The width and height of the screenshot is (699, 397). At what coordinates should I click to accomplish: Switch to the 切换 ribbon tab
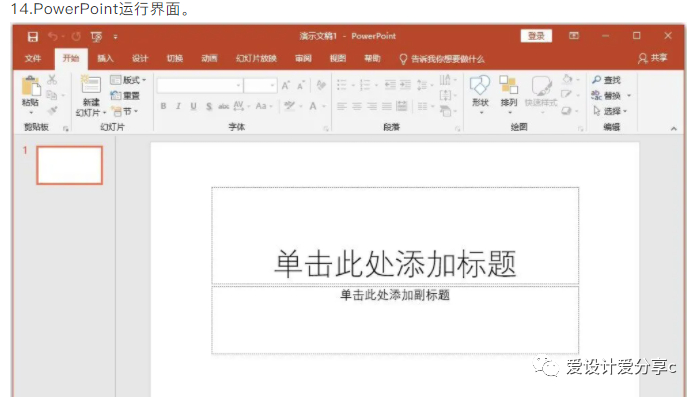(x=174, y=58)
